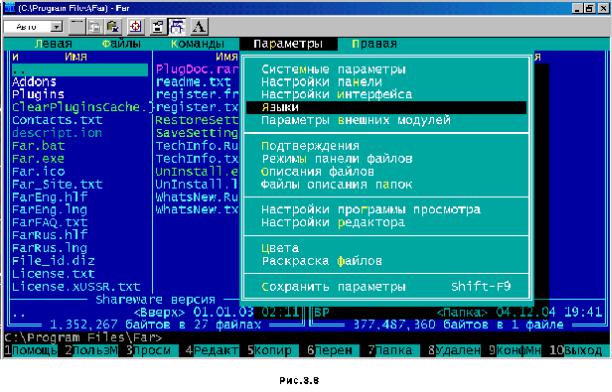The height and width of the screenshot is (392, 612).
Task: Click the 4 Редакт key bar button
Action: [212, 351]
